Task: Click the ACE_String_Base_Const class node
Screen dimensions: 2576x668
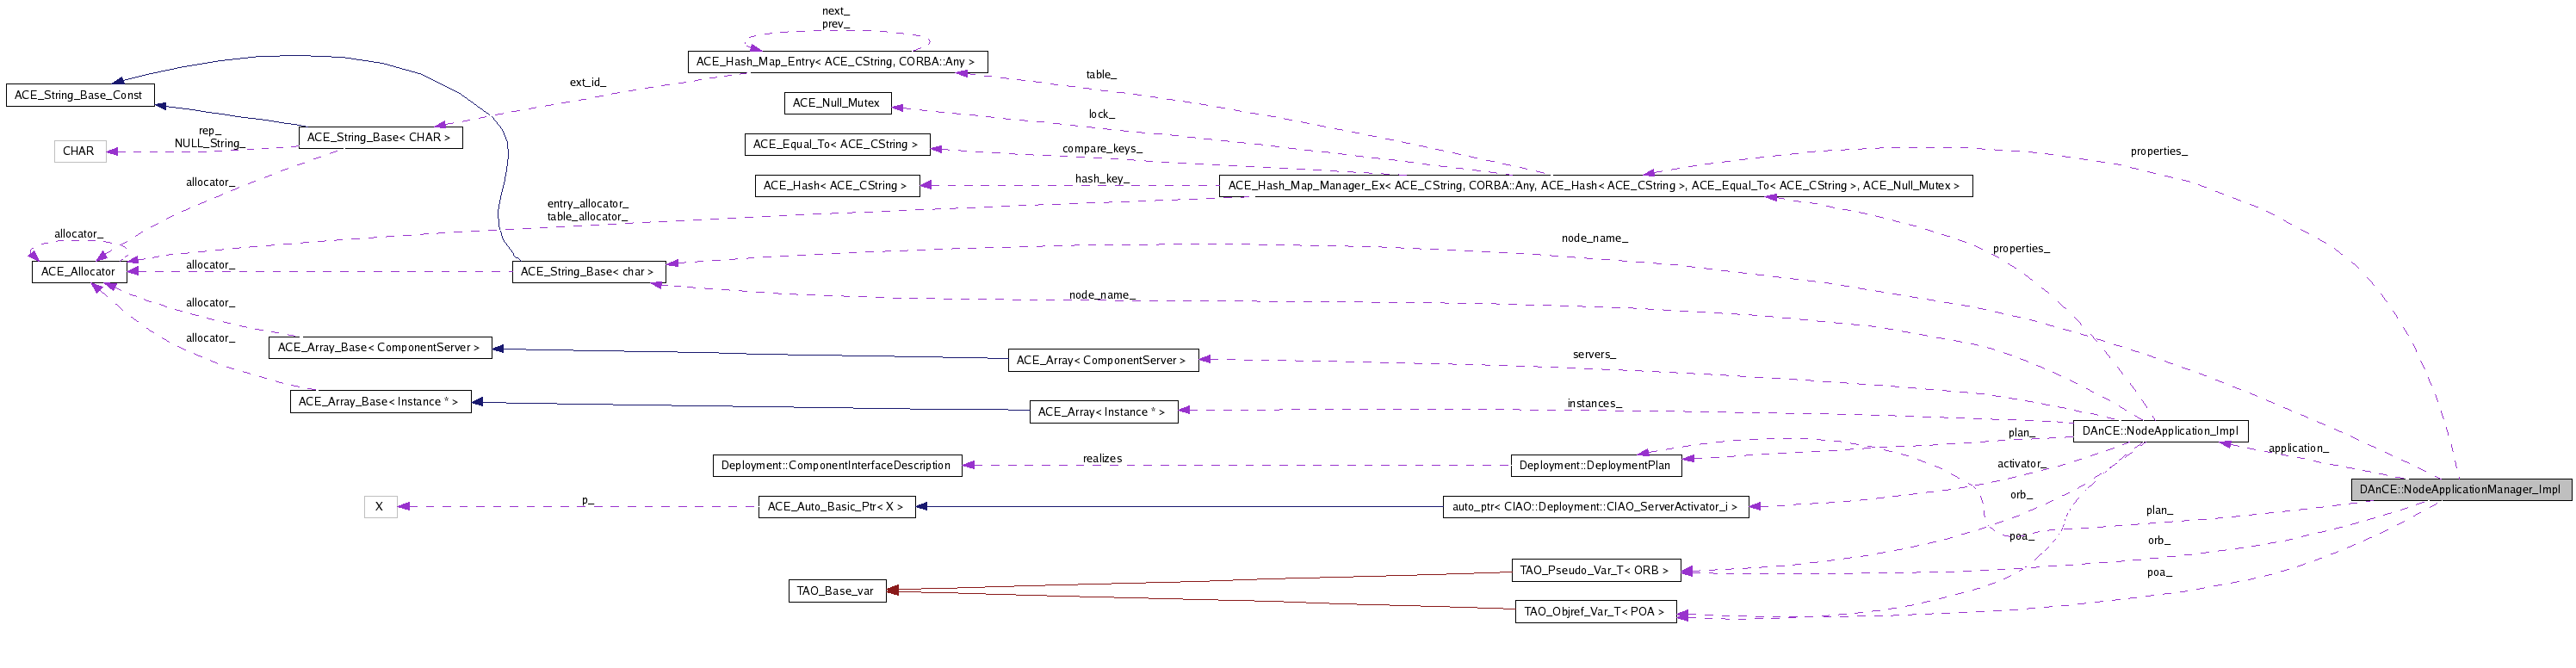Action: 80,95
